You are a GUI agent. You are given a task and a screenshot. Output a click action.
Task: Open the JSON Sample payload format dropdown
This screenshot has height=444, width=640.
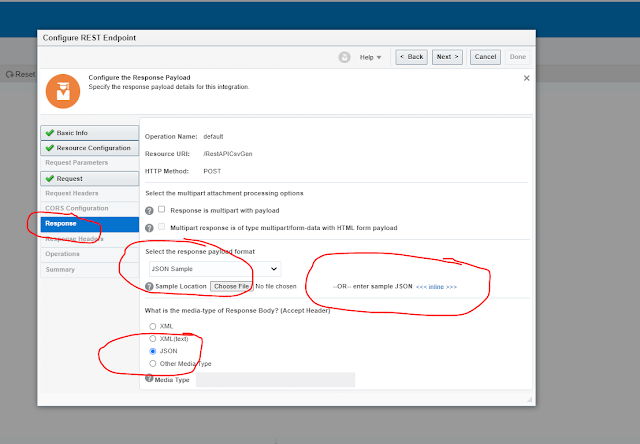[x=215, y=269]
